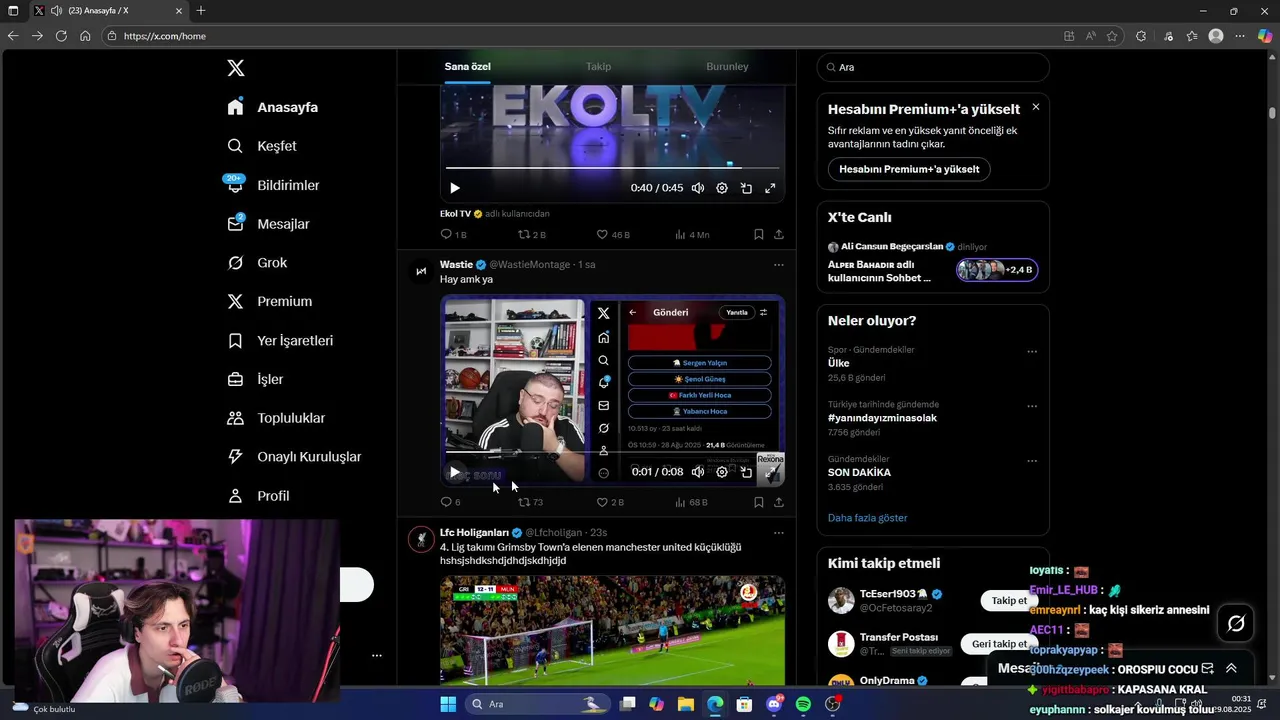Open options for #yanındayızminasolak trend
The height and width of the screenshot is (720, 1280).
[x=1032, y=407]
